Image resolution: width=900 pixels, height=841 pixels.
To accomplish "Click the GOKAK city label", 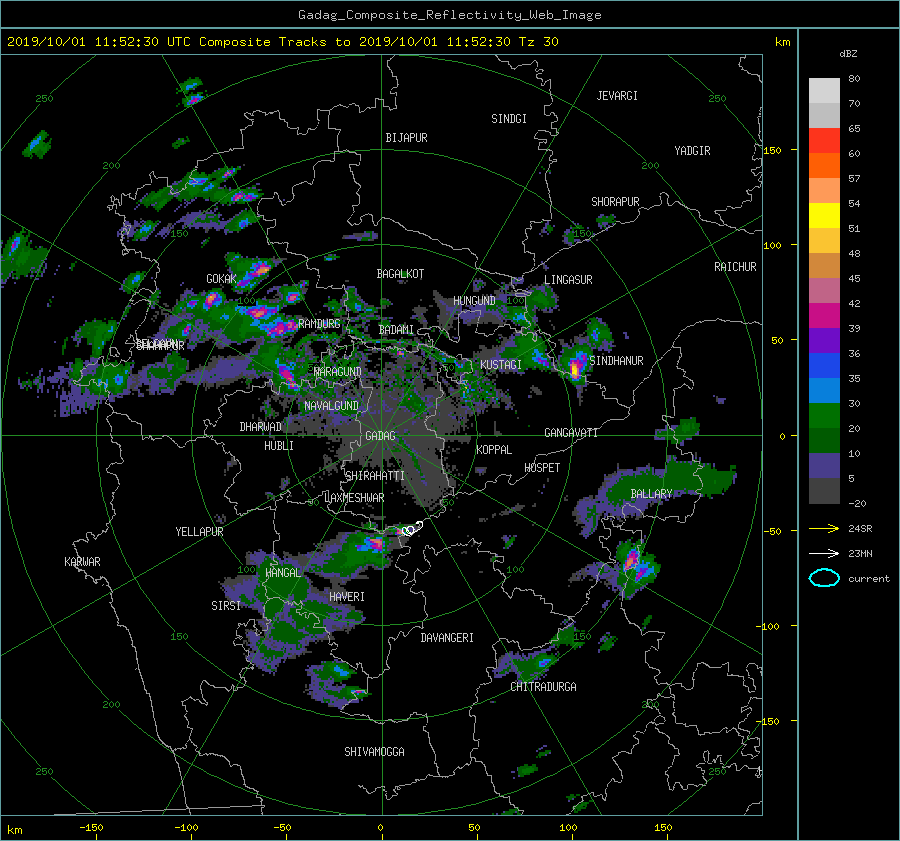I will click(x=222, y=279).
